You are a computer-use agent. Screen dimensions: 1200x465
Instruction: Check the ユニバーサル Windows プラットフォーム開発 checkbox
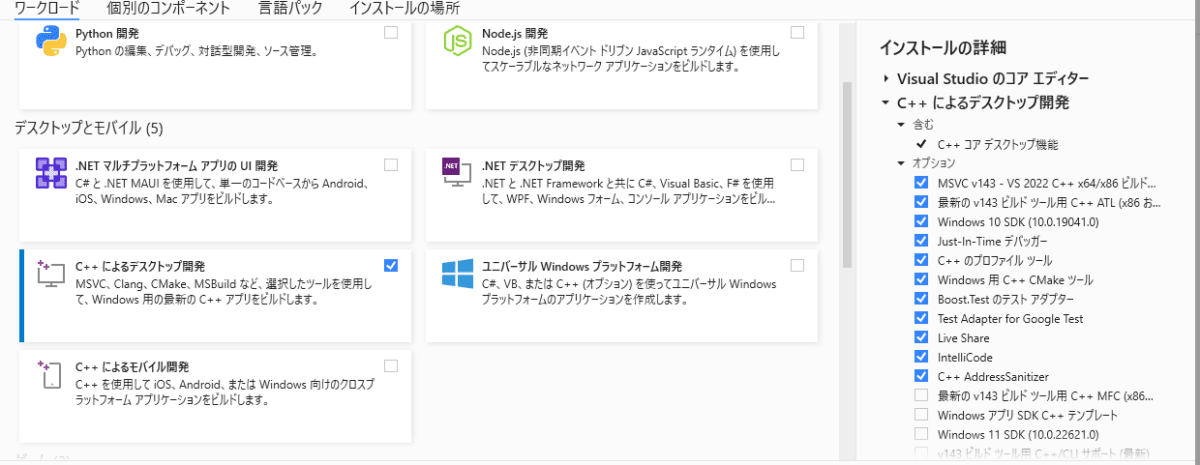point(797,265)
